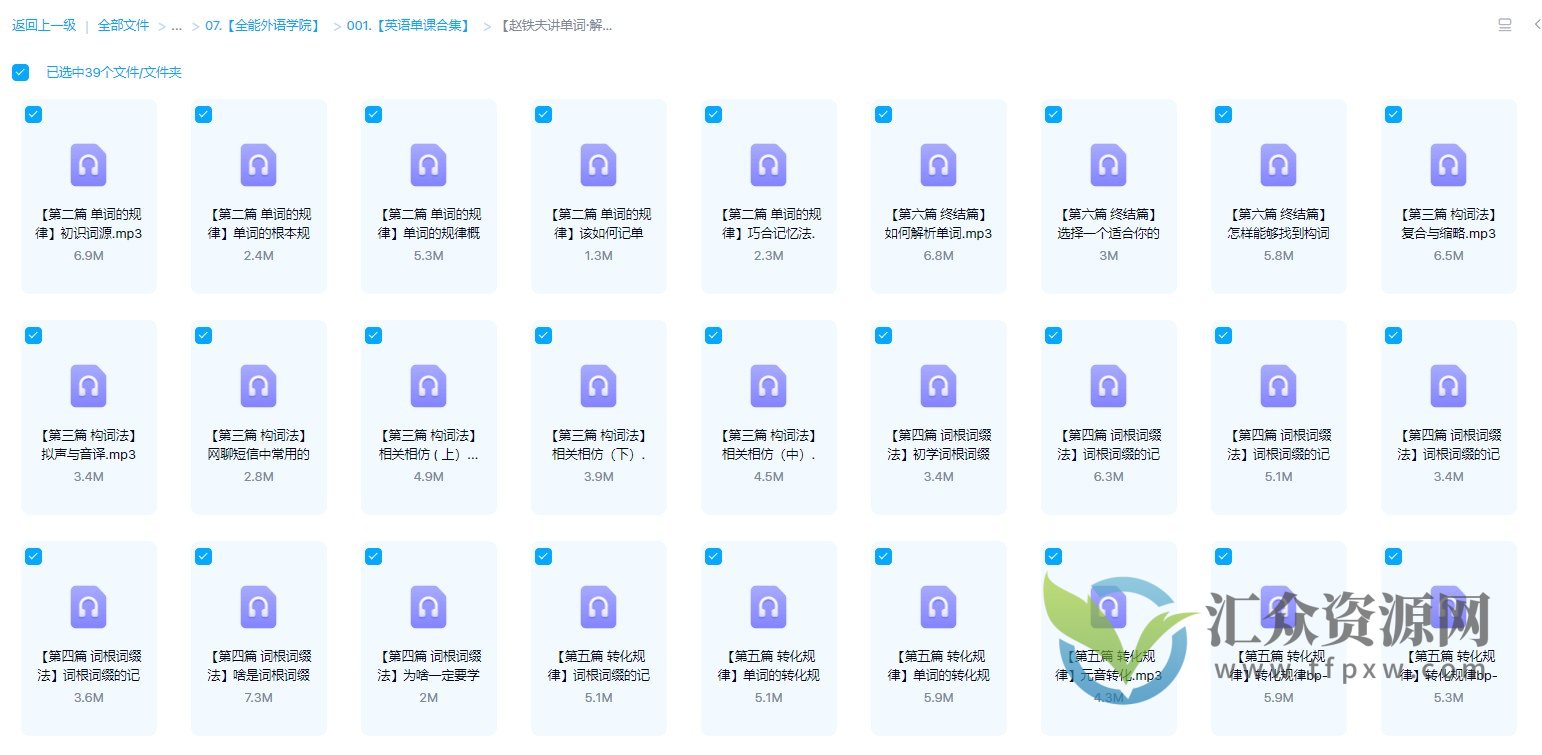Viewport: 1542px width, 755px height.
Task: Click the audio icon of 初识词源.mp3
Action: [x=88, y=165]
